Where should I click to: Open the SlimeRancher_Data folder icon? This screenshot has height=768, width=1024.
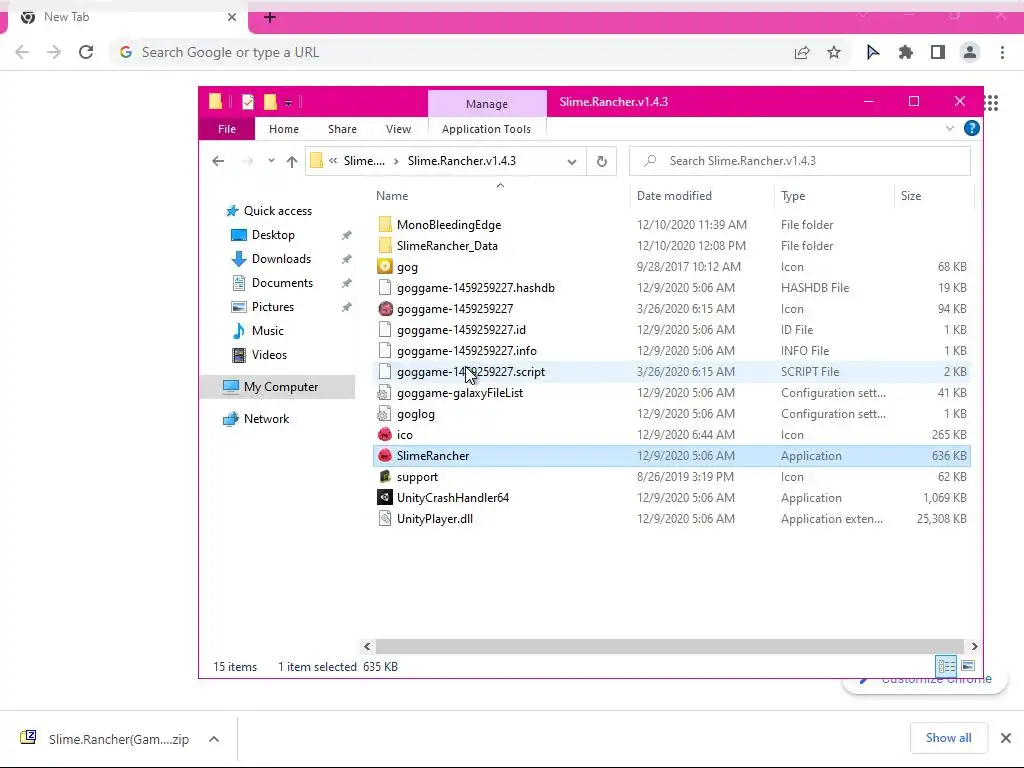(385, 246)
